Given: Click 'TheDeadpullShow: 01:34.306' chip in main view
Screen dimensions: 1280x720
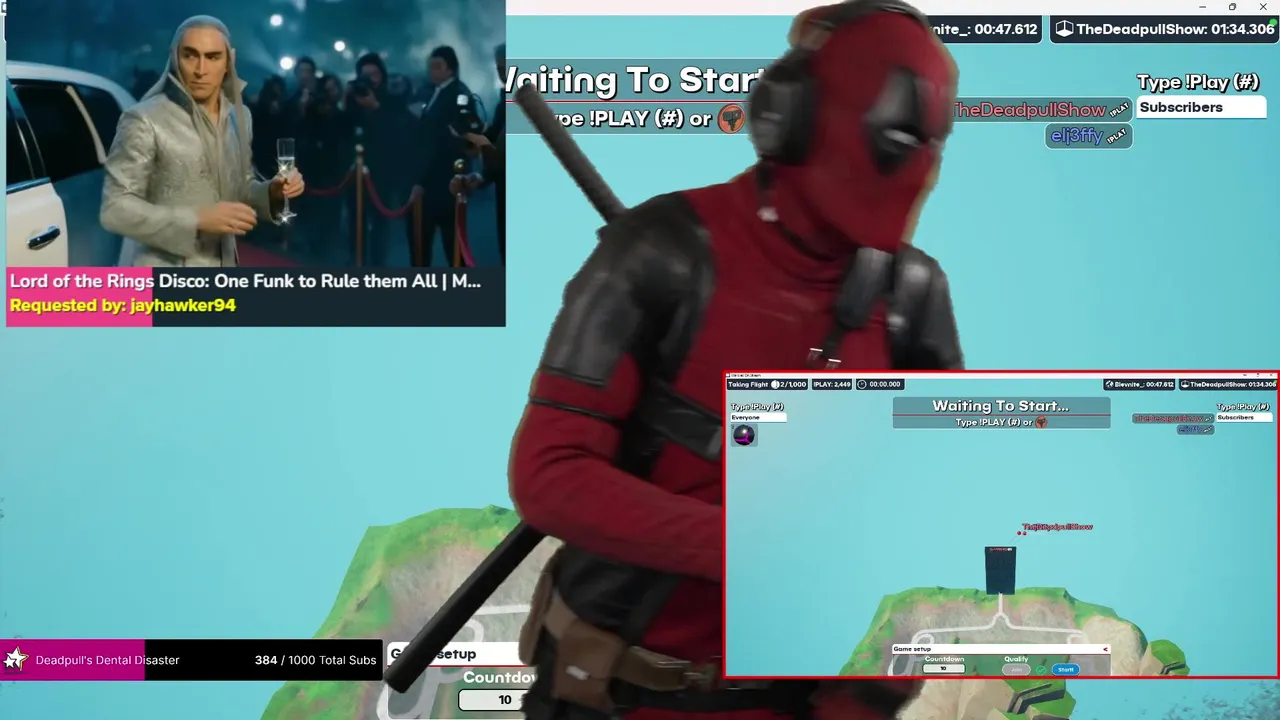Looking at the screenshot, I should [x=1164, y=29].
